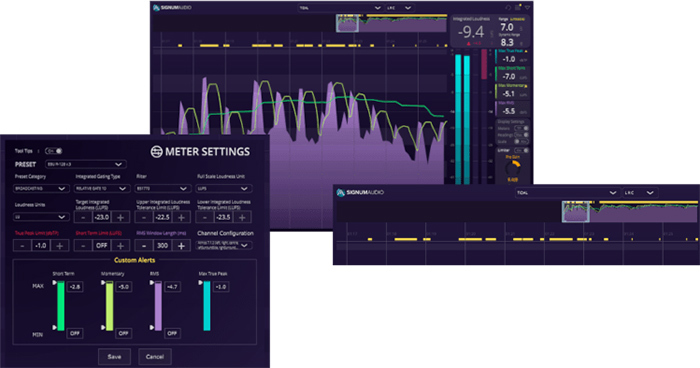
Task: Increase Lower Integrated Loudness Tolerance Limit
Action: pyautogui.click(x=242, y=217)
